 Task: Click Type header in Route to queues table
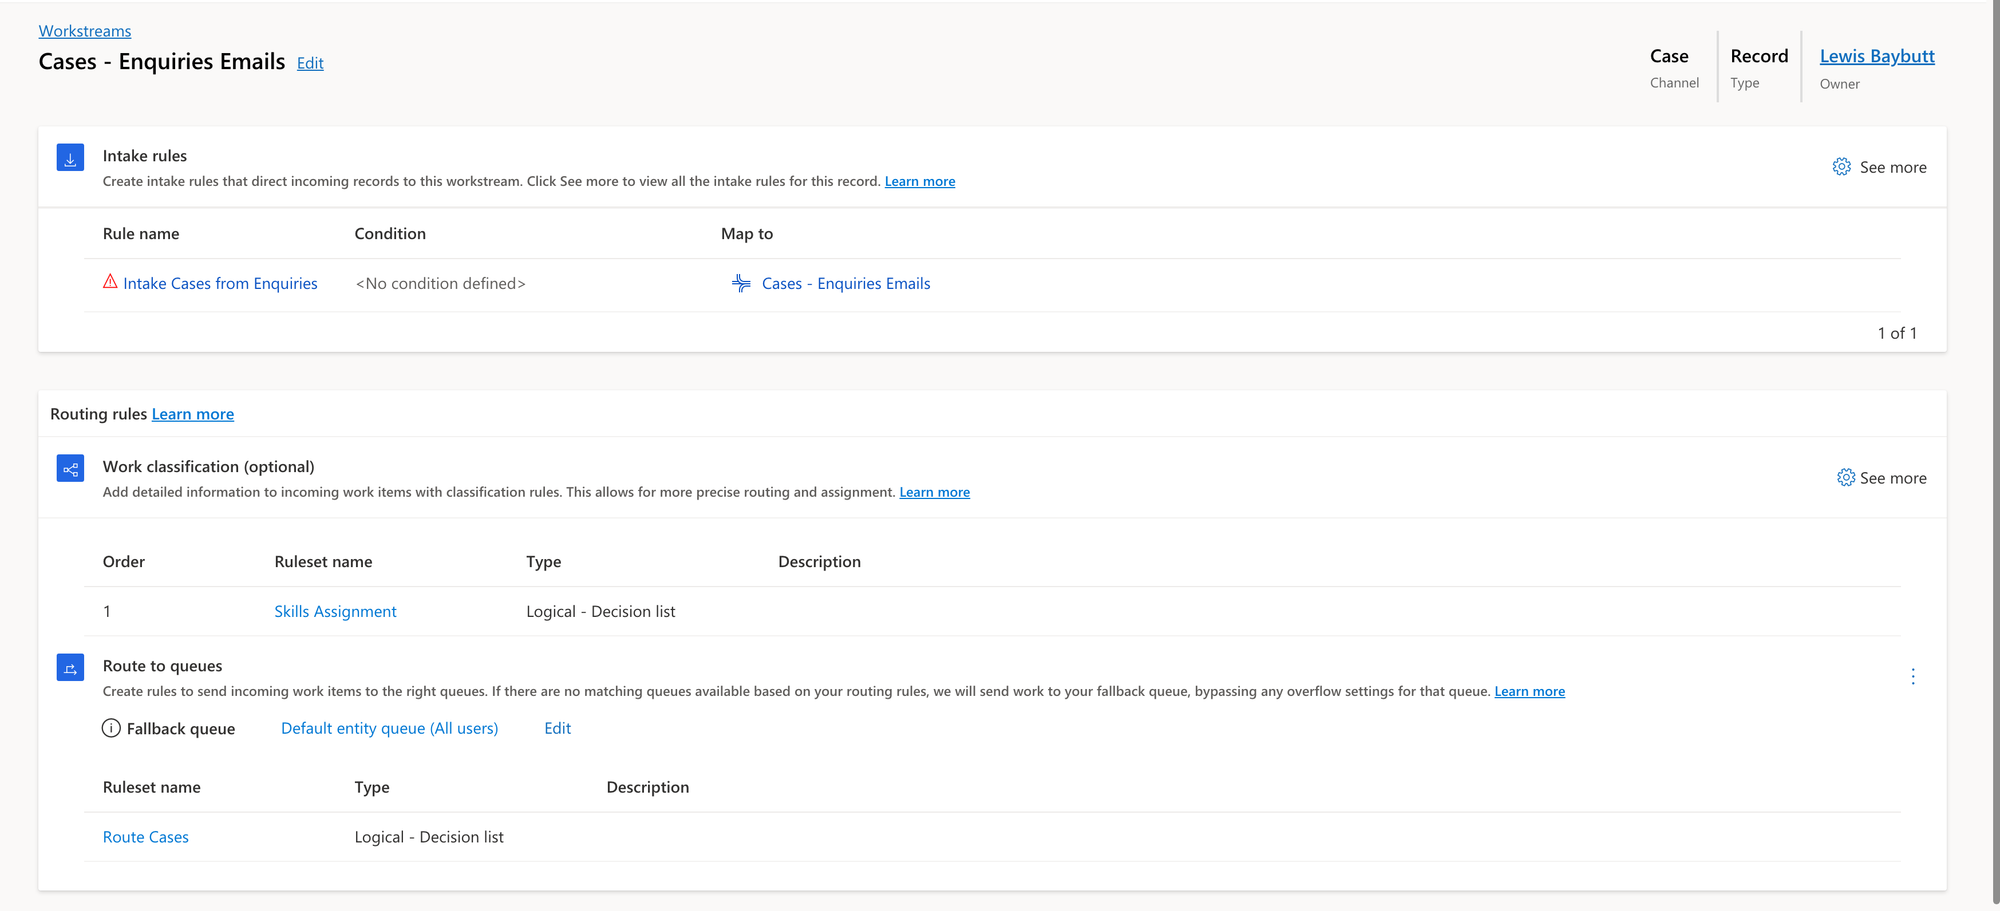point(372,787)
